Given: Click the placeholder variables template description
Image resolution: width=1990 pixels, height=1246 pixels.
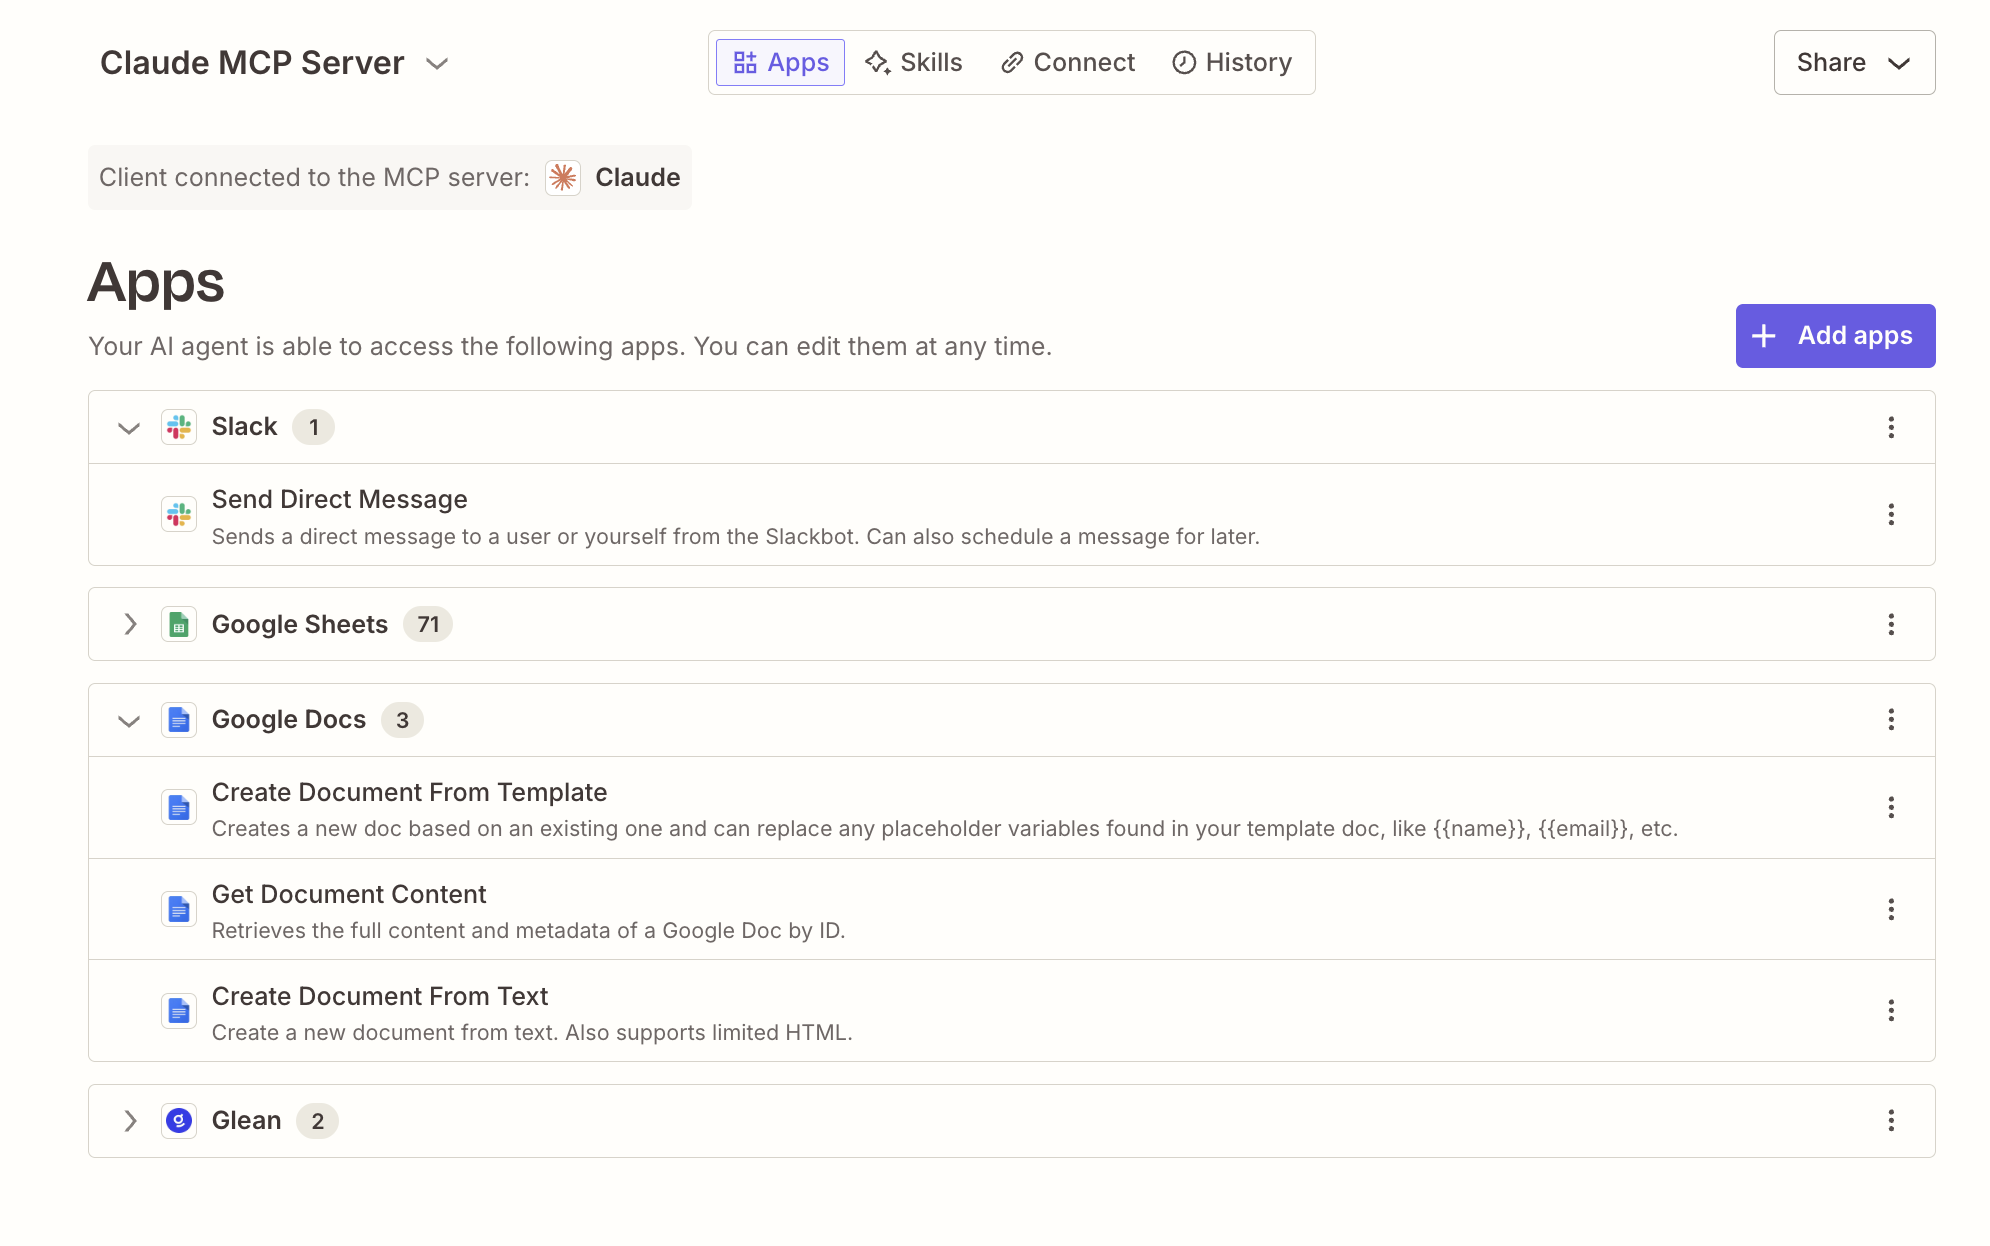Looking at the screenshot, I should (945, 828).
